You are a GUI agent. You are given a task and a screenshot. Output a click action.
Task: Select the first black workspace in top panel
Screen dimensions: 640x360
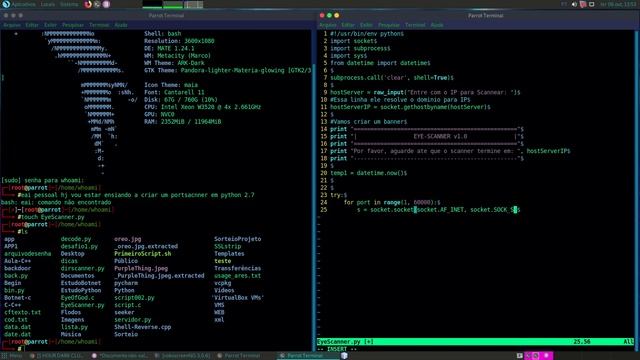152,4
